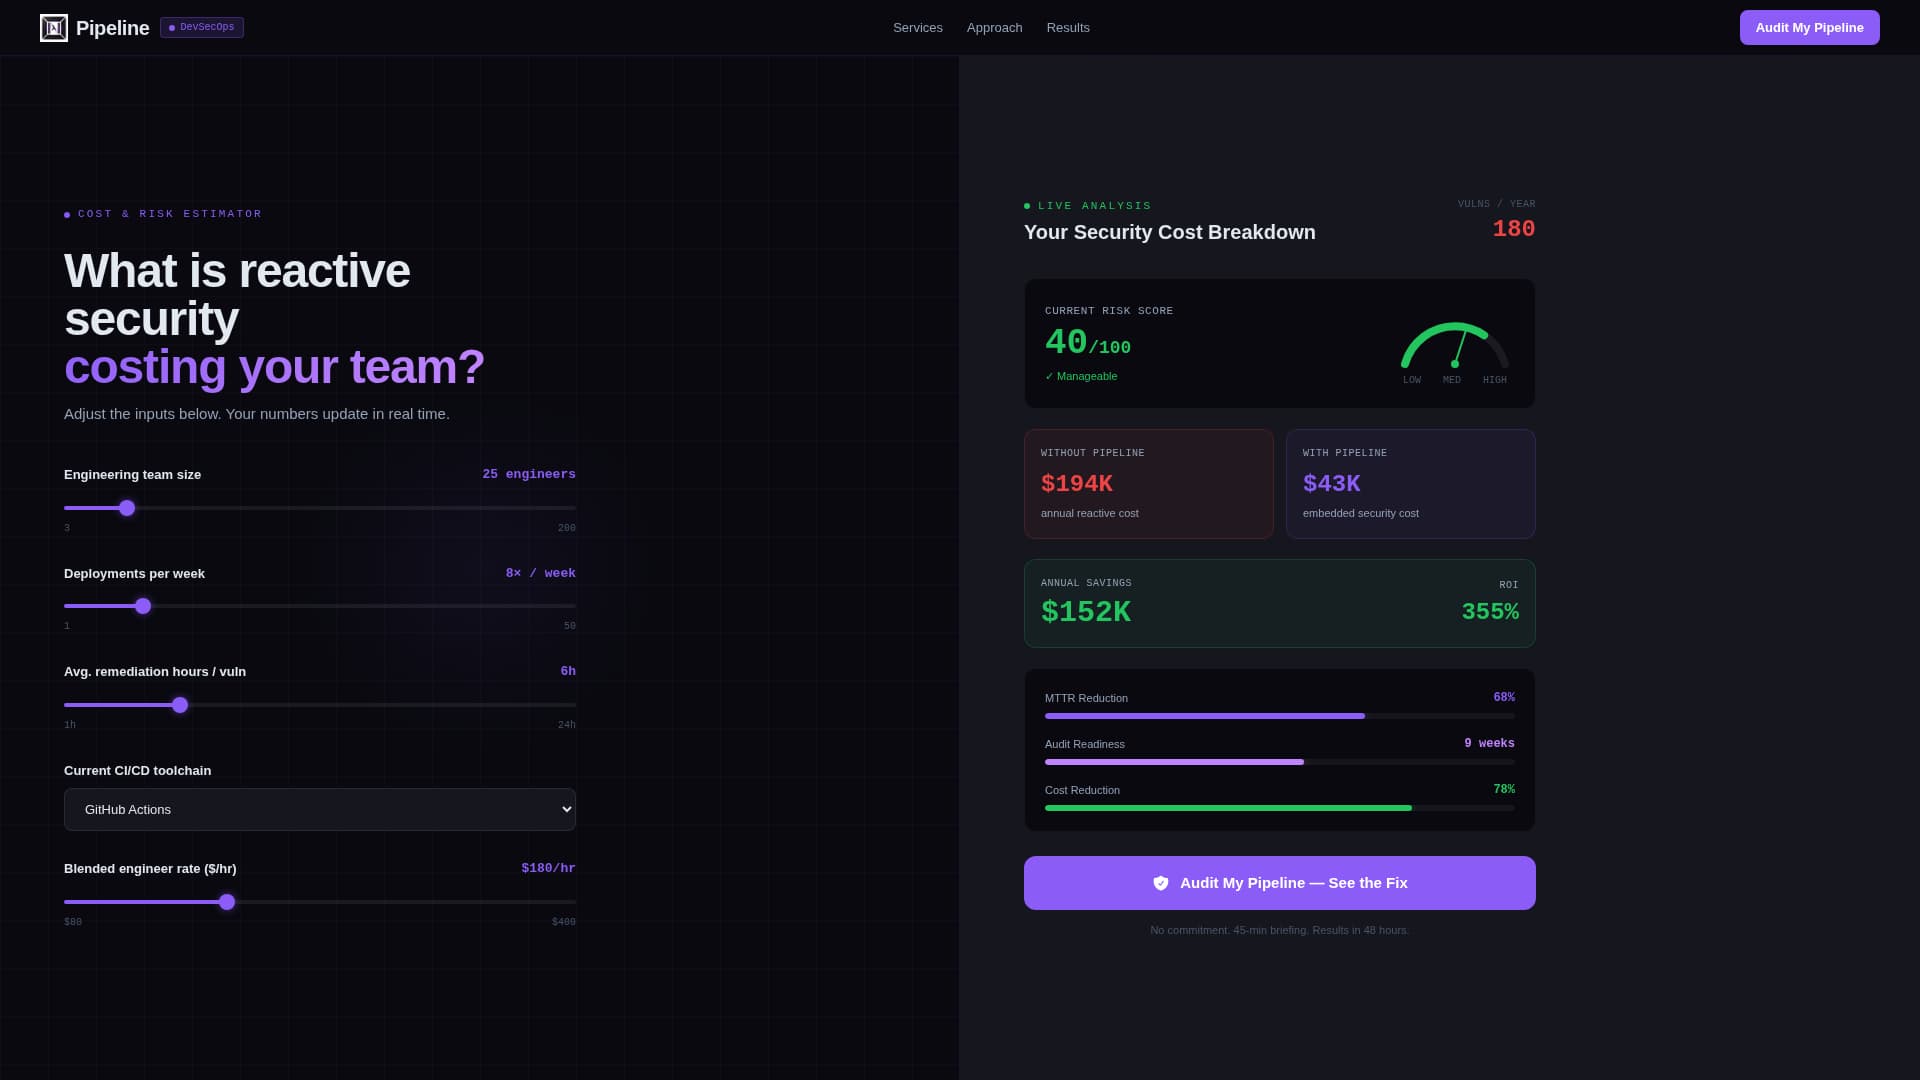Click the '180' vulns per year number
The image size is (1920, 1080).
tap(1514, 229)
